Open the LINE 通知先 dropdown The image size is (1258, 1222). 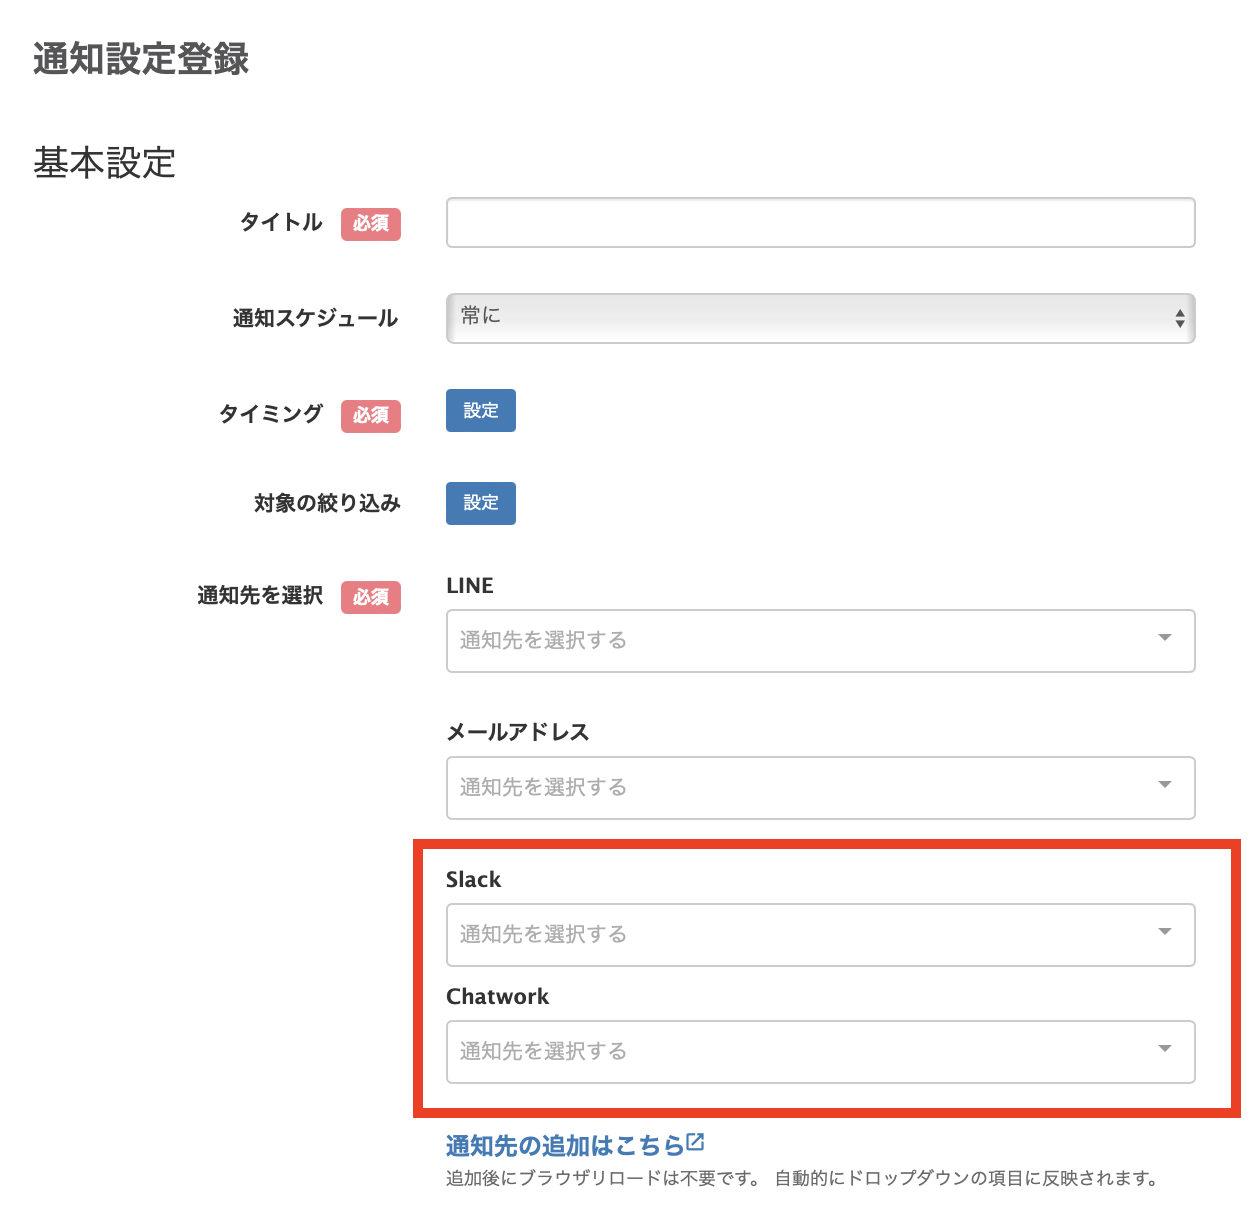pos(820,641)
